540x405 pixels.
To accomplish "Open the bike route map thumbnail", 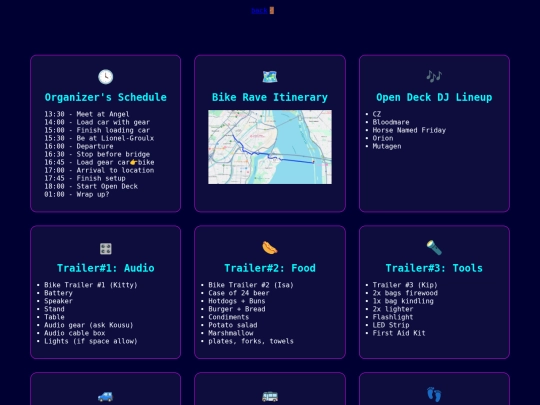I will point(270,147).
